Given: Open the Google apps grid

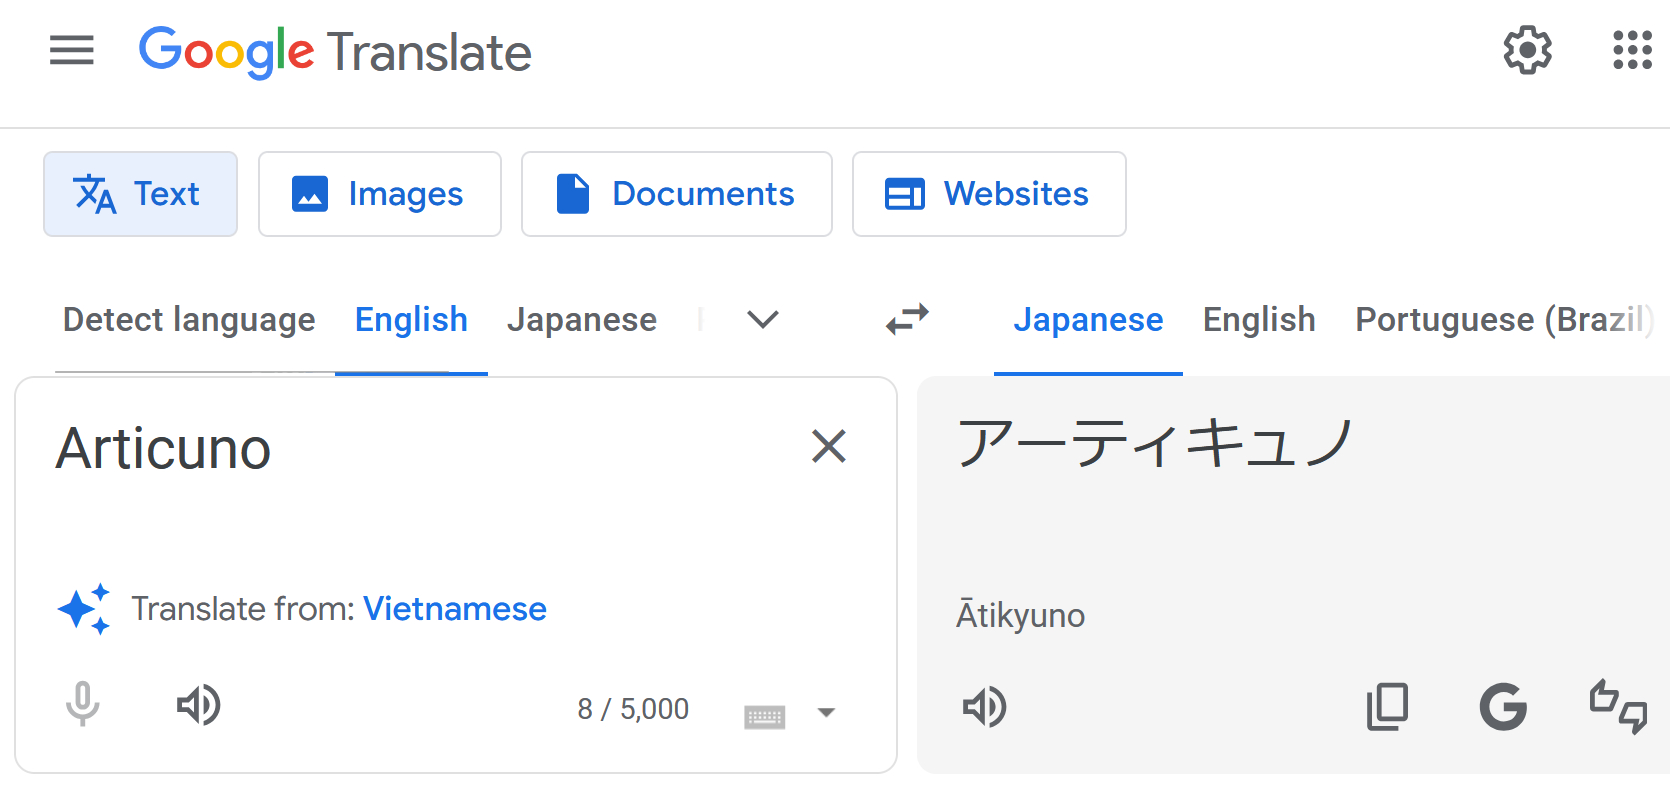Looking at the screenshot, I should (1632, 50).
